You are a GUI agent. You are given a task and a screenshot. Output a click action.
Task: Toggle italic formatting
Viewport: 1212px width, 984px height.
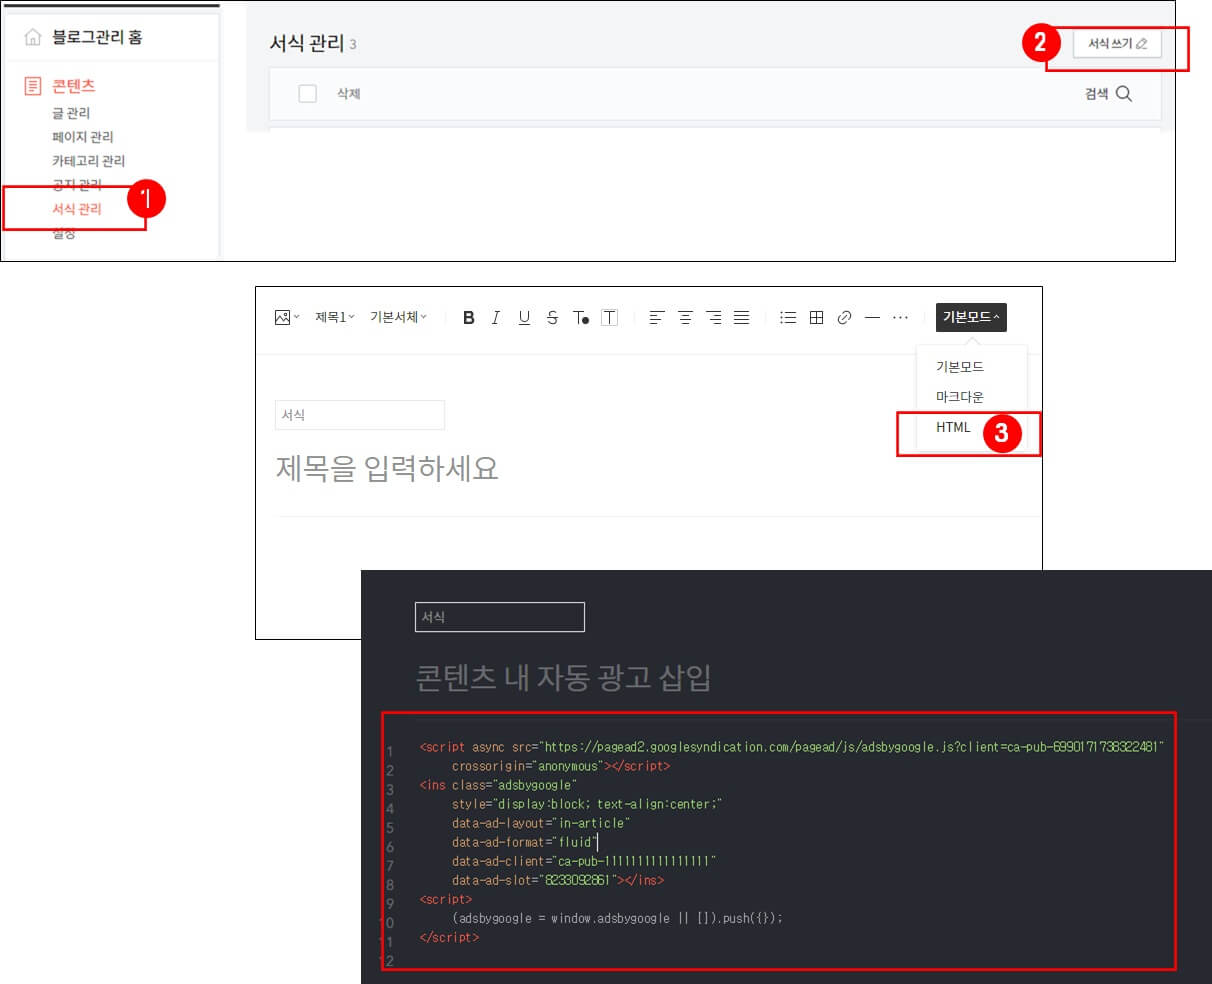click(496, 317)
